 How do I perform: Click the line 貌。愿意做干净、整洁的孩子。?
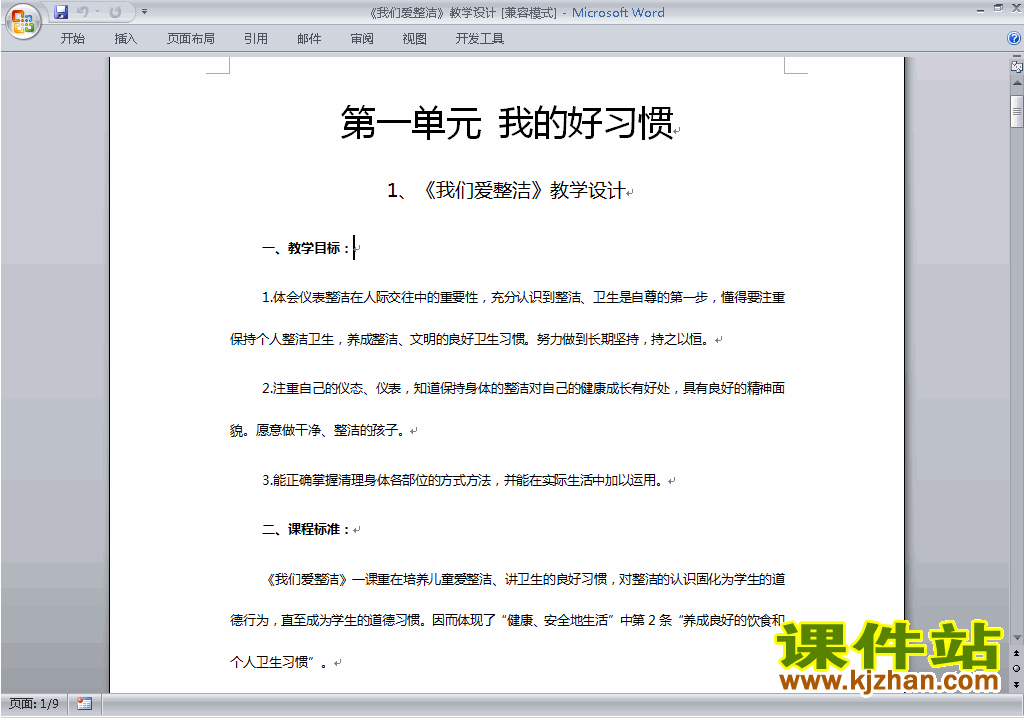(x=317, y=430)
